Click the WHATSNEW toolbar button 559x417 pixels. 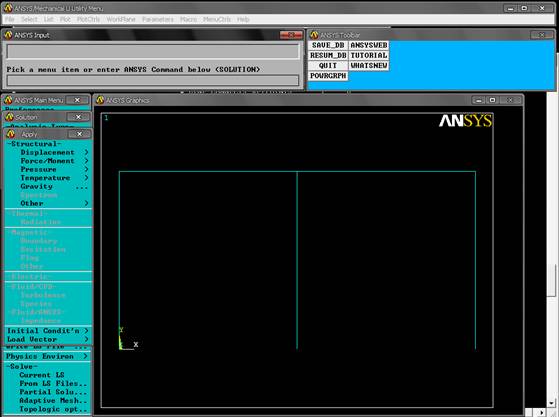[369, 66]
